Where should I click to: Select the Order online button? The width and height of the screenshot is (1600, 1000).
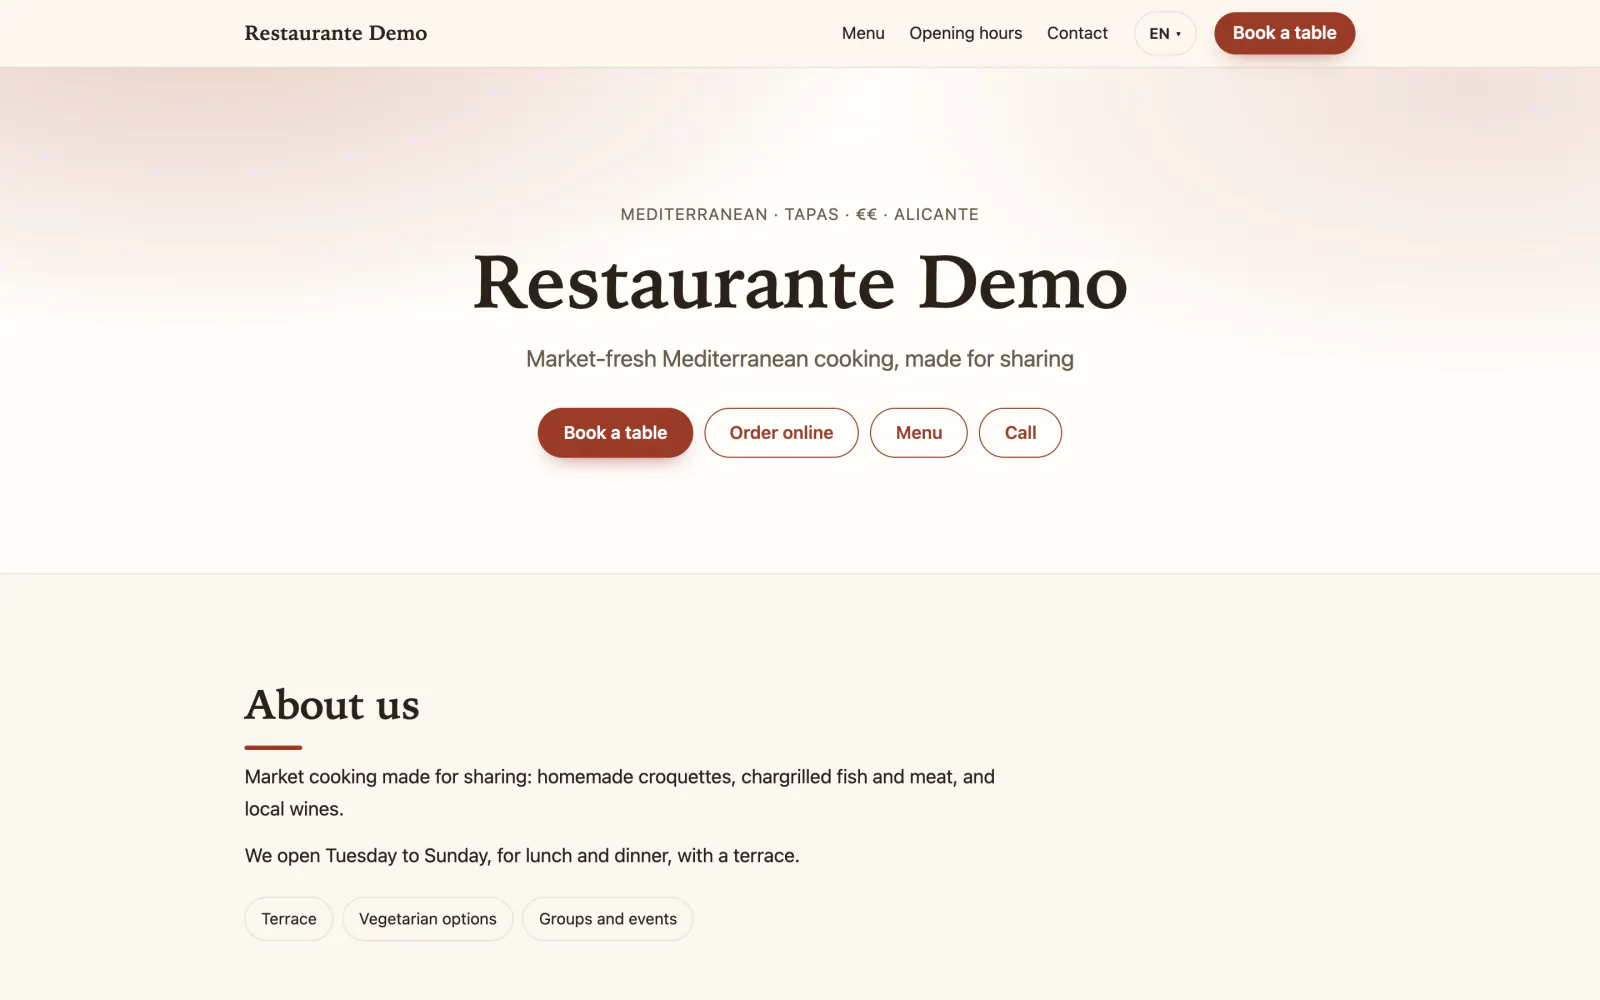click(781, 433)
